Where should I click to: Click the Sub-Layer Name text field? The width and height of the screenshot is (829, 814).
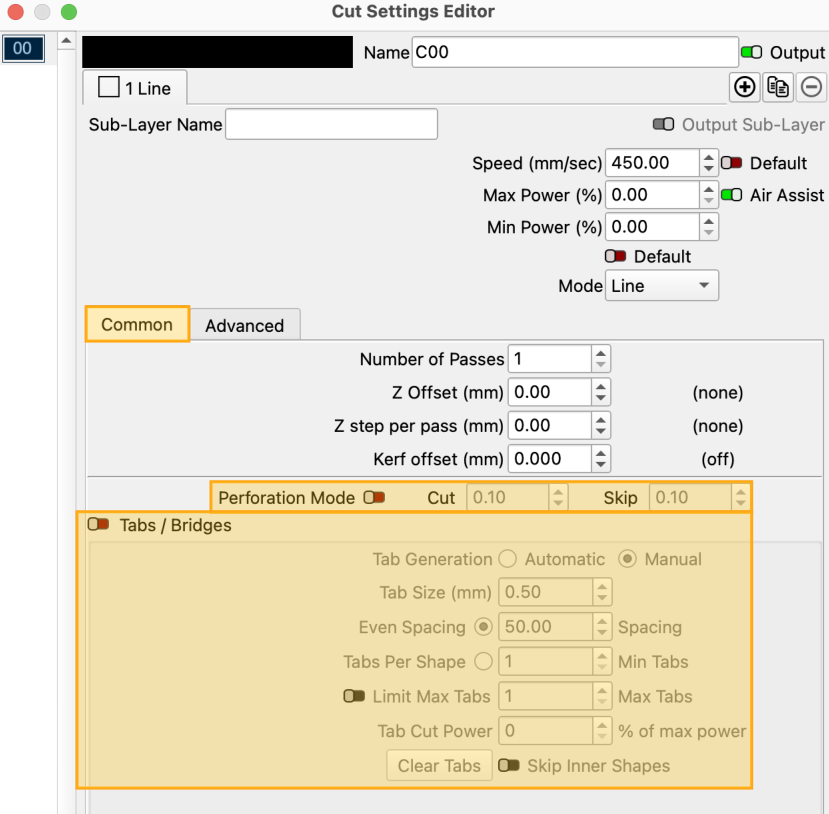point(331,124)
